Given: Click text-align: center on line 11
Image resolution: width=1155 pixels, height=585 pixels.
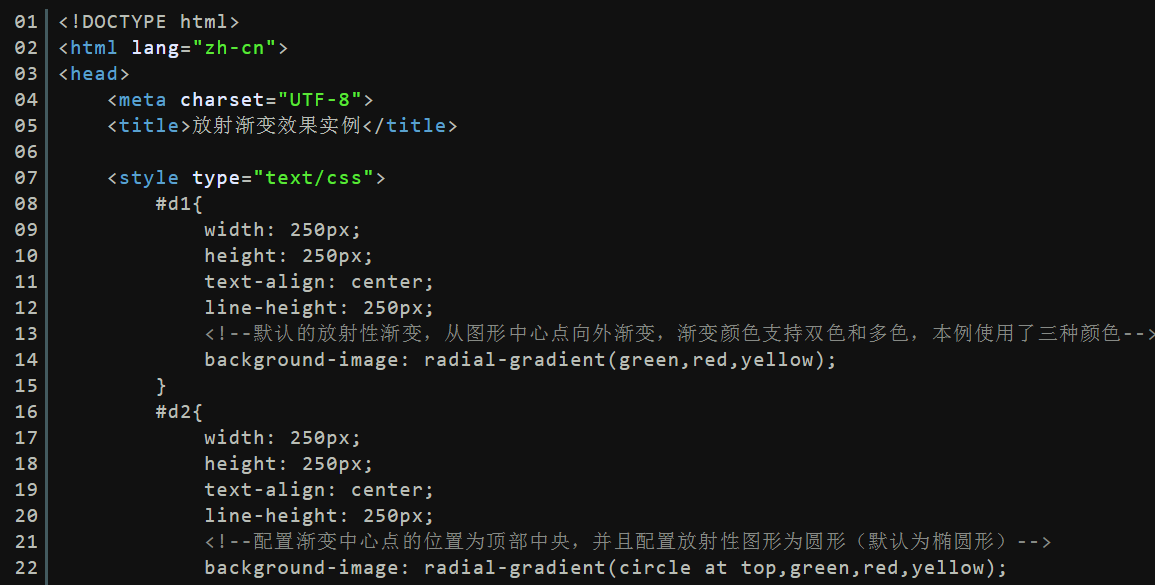Looking at the screenshot, I should point(319,281).
